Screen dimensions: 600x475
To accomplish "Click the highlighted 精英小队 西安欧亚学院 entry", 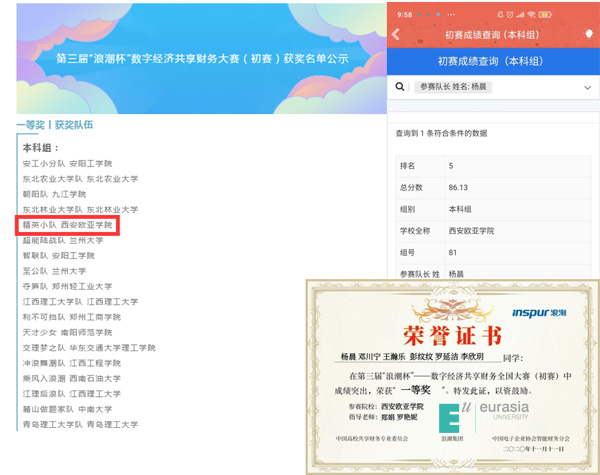I will 68,225.
